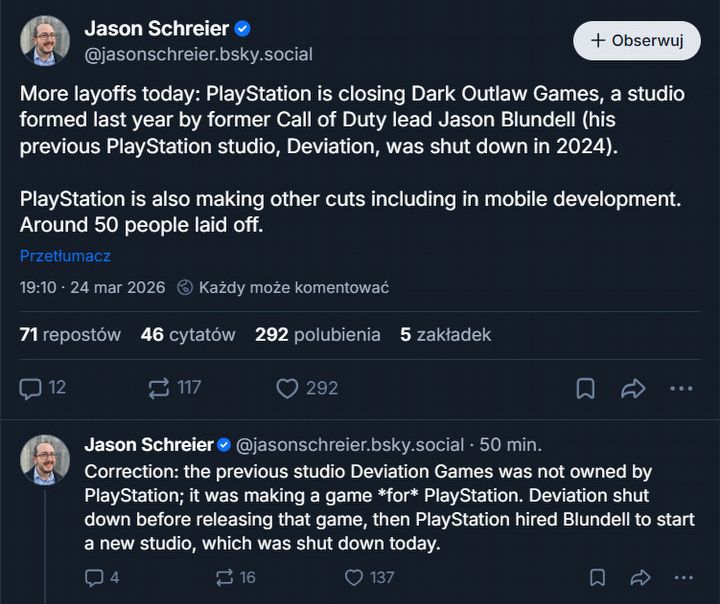Bookmark the Correction reply

coord(597,577)
